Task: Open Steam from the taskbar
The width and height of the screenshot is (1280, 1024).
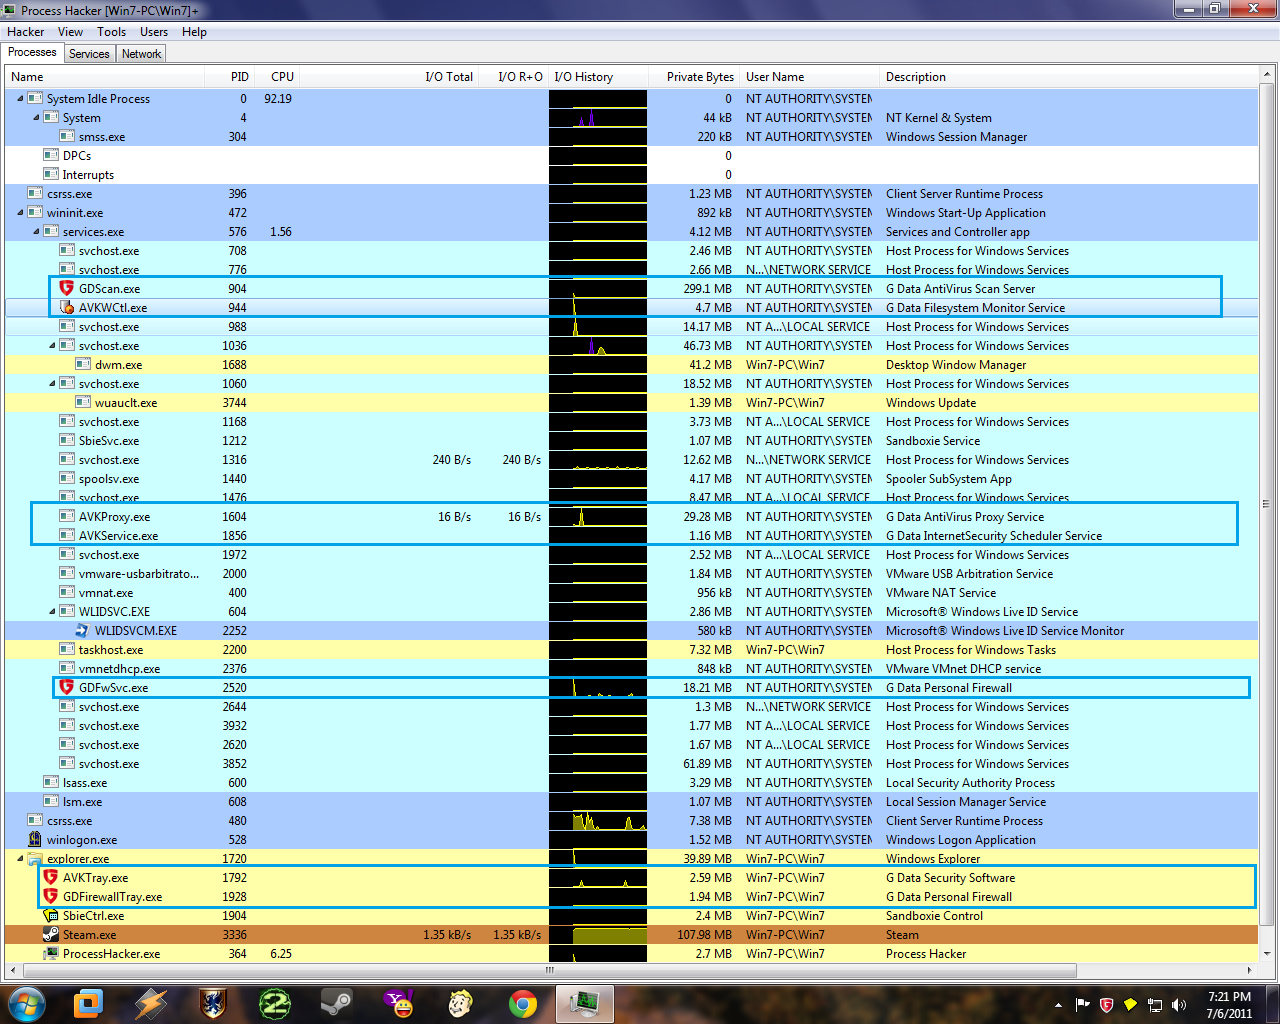Action: [336, 1003]
